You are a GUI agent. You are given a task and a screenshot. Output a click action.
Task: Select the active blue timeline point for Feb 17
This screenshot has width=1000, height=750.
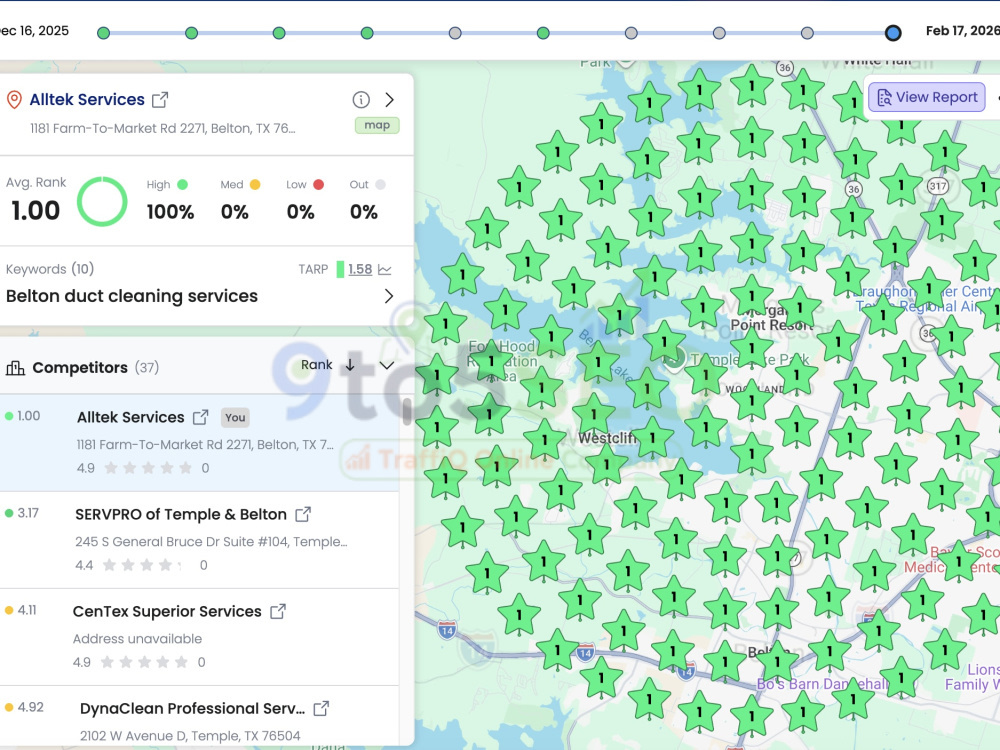point(893,33)
